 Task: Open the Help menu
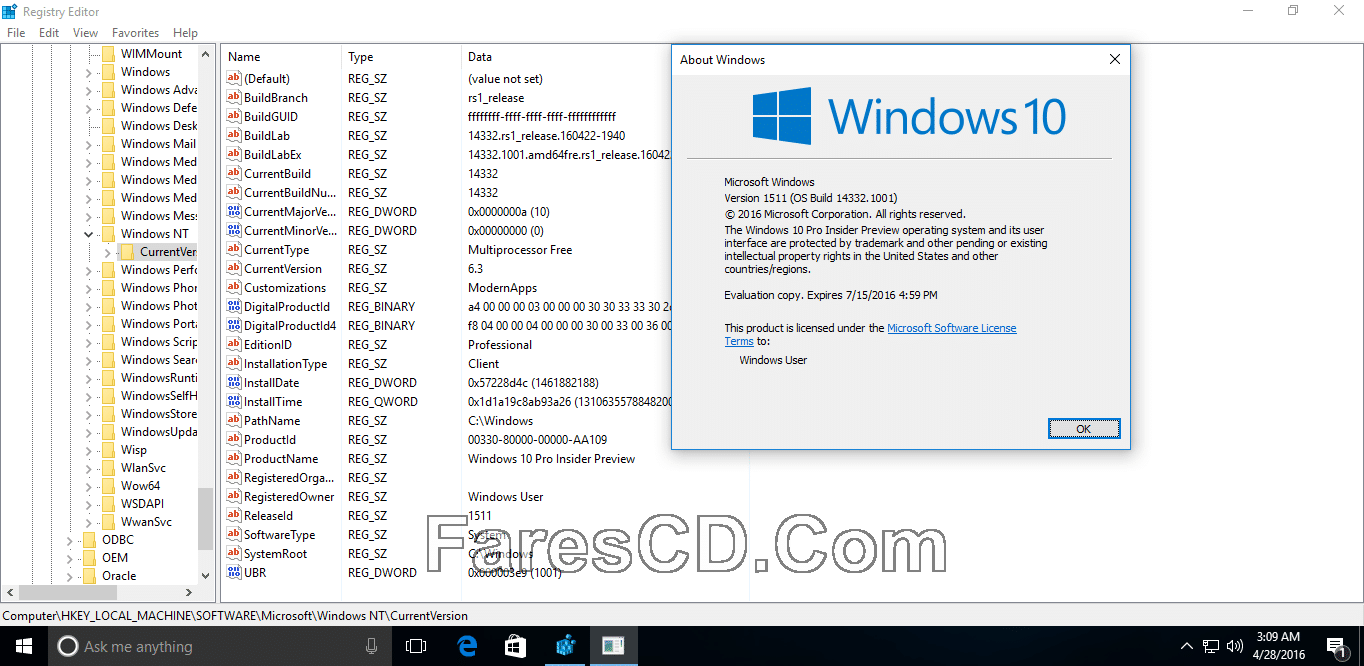click(185, 33)
